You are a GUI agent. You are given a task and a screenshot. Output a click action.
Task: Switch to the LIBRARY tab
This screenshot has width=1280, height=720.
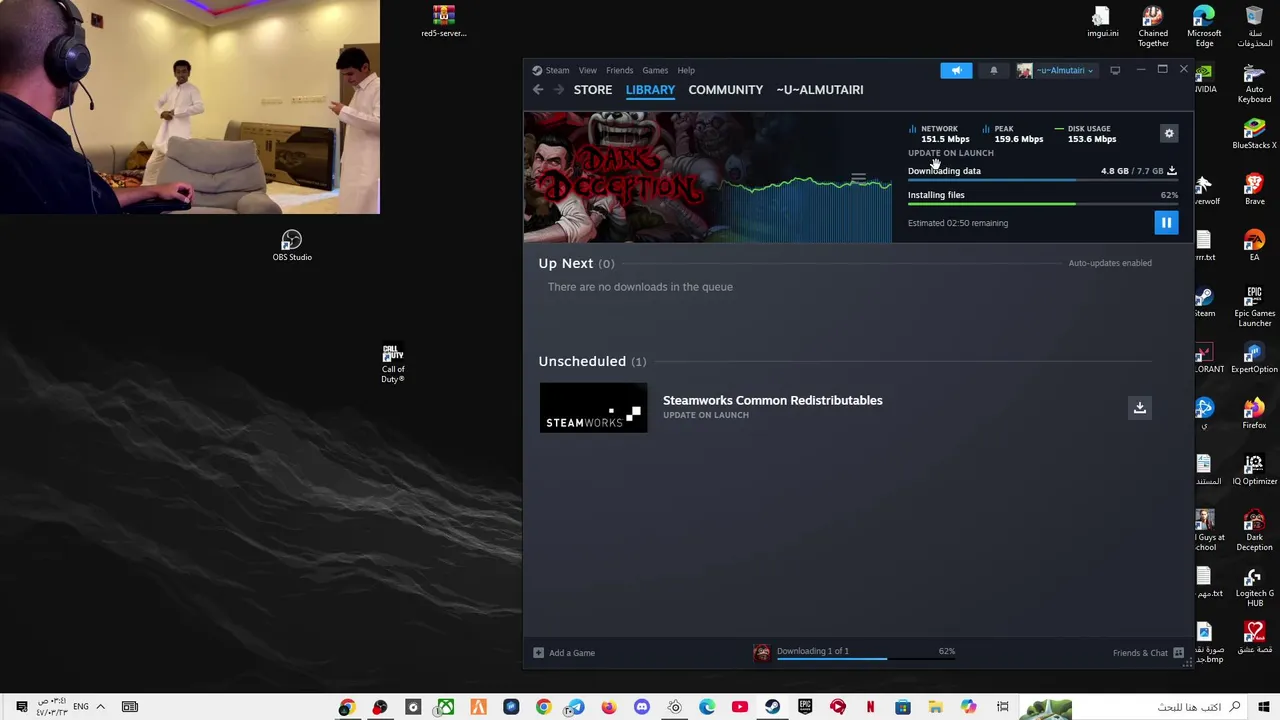point(650,90)
